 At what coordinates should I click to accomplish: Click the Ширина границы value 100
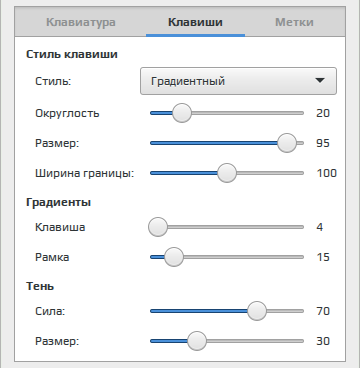(327, 173)
